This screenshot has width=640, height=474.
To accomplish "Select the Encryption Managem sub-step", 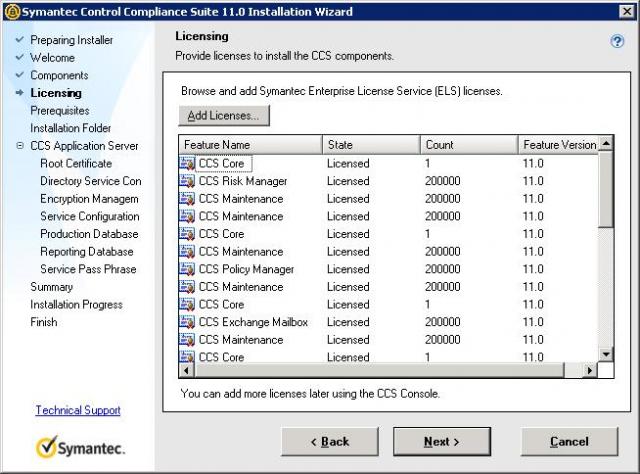I will 89,199.
